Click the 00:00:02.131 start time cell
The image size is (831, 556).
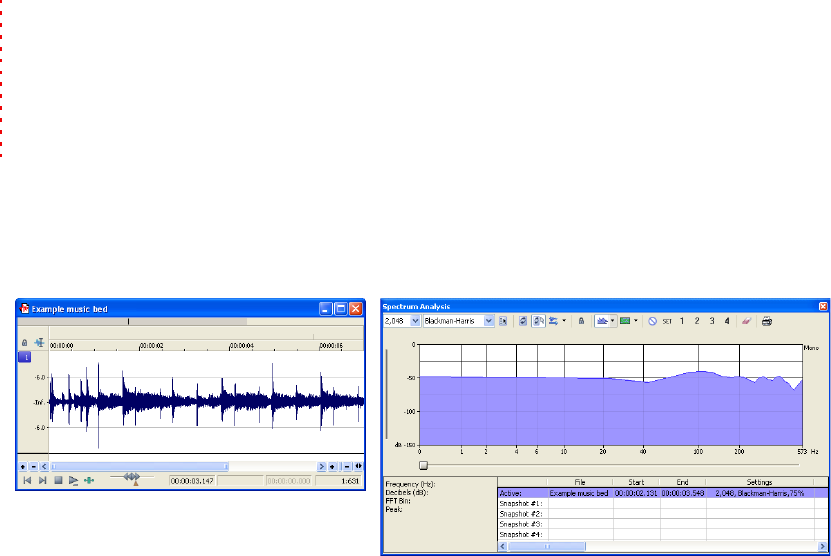(x=636, y=493)
